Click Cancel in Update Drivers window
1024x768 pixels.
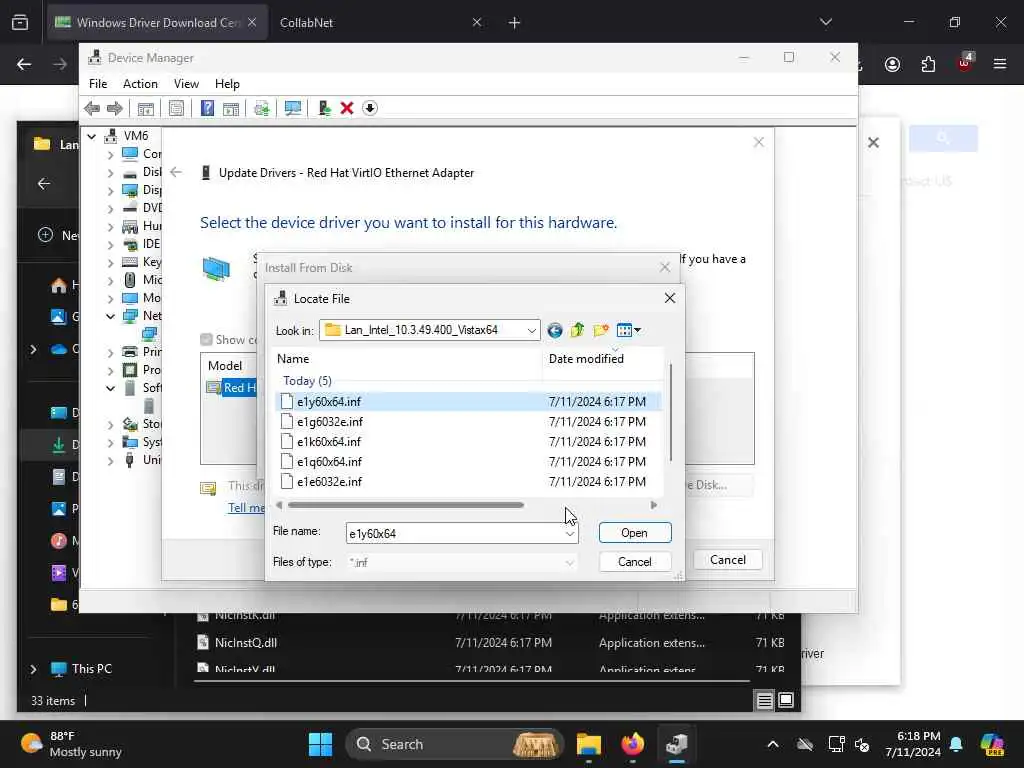click(x=728, y=560)
